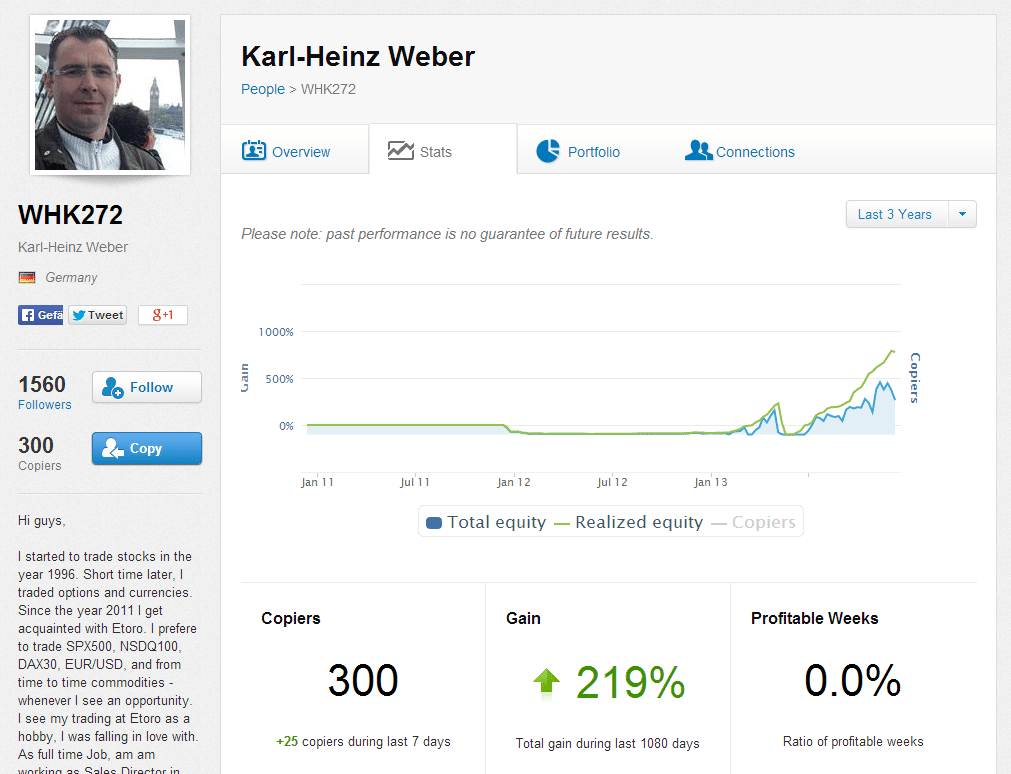The image size is (1011, 774).
Task: Expand time range using dropdown arrow
Action: 962,214
